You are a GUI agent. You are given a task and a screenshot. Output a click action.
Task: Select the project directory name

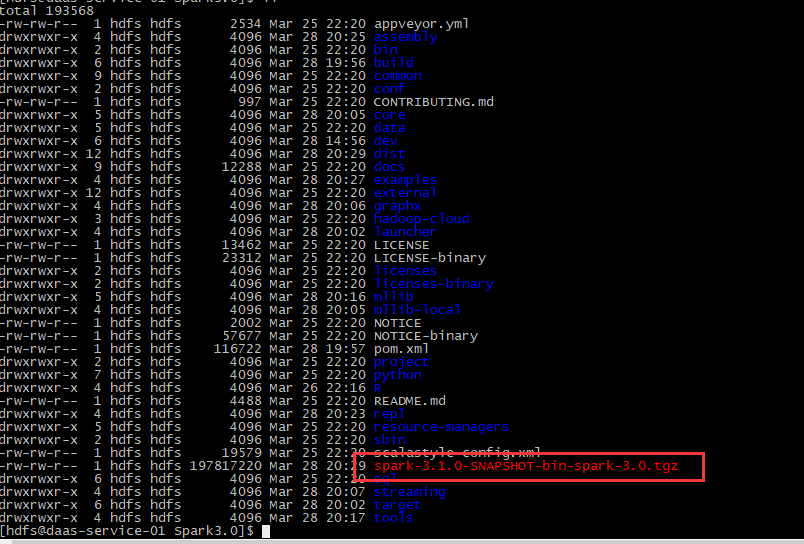401,362
